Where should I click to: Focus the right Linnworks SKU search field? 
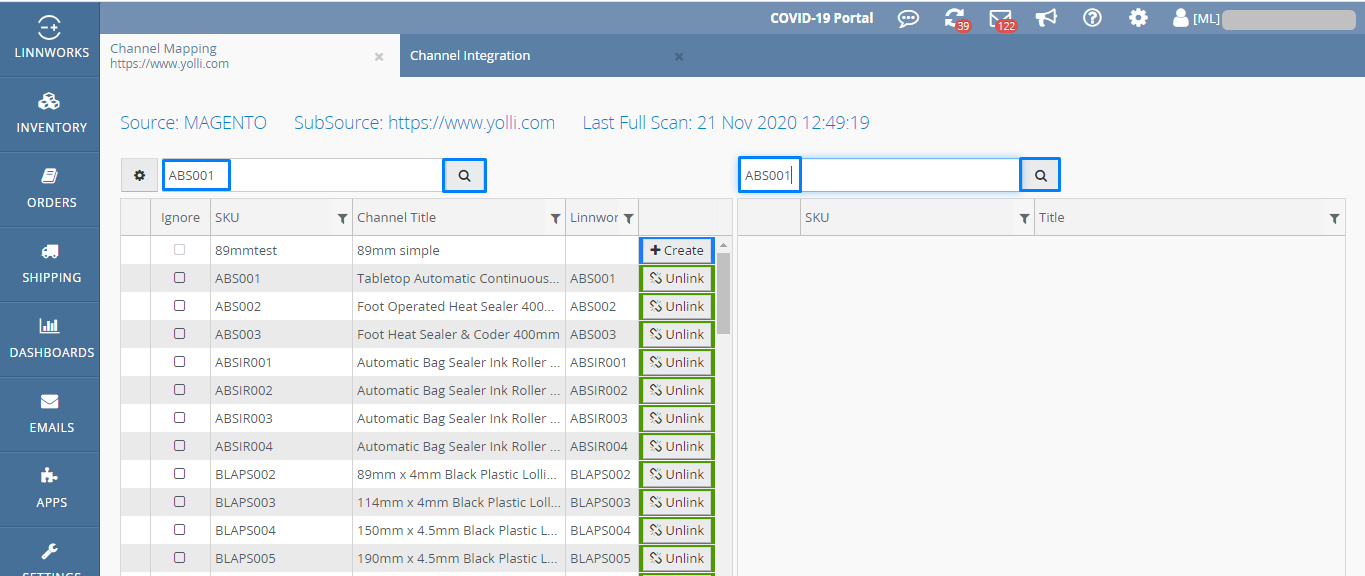(880, 175)
